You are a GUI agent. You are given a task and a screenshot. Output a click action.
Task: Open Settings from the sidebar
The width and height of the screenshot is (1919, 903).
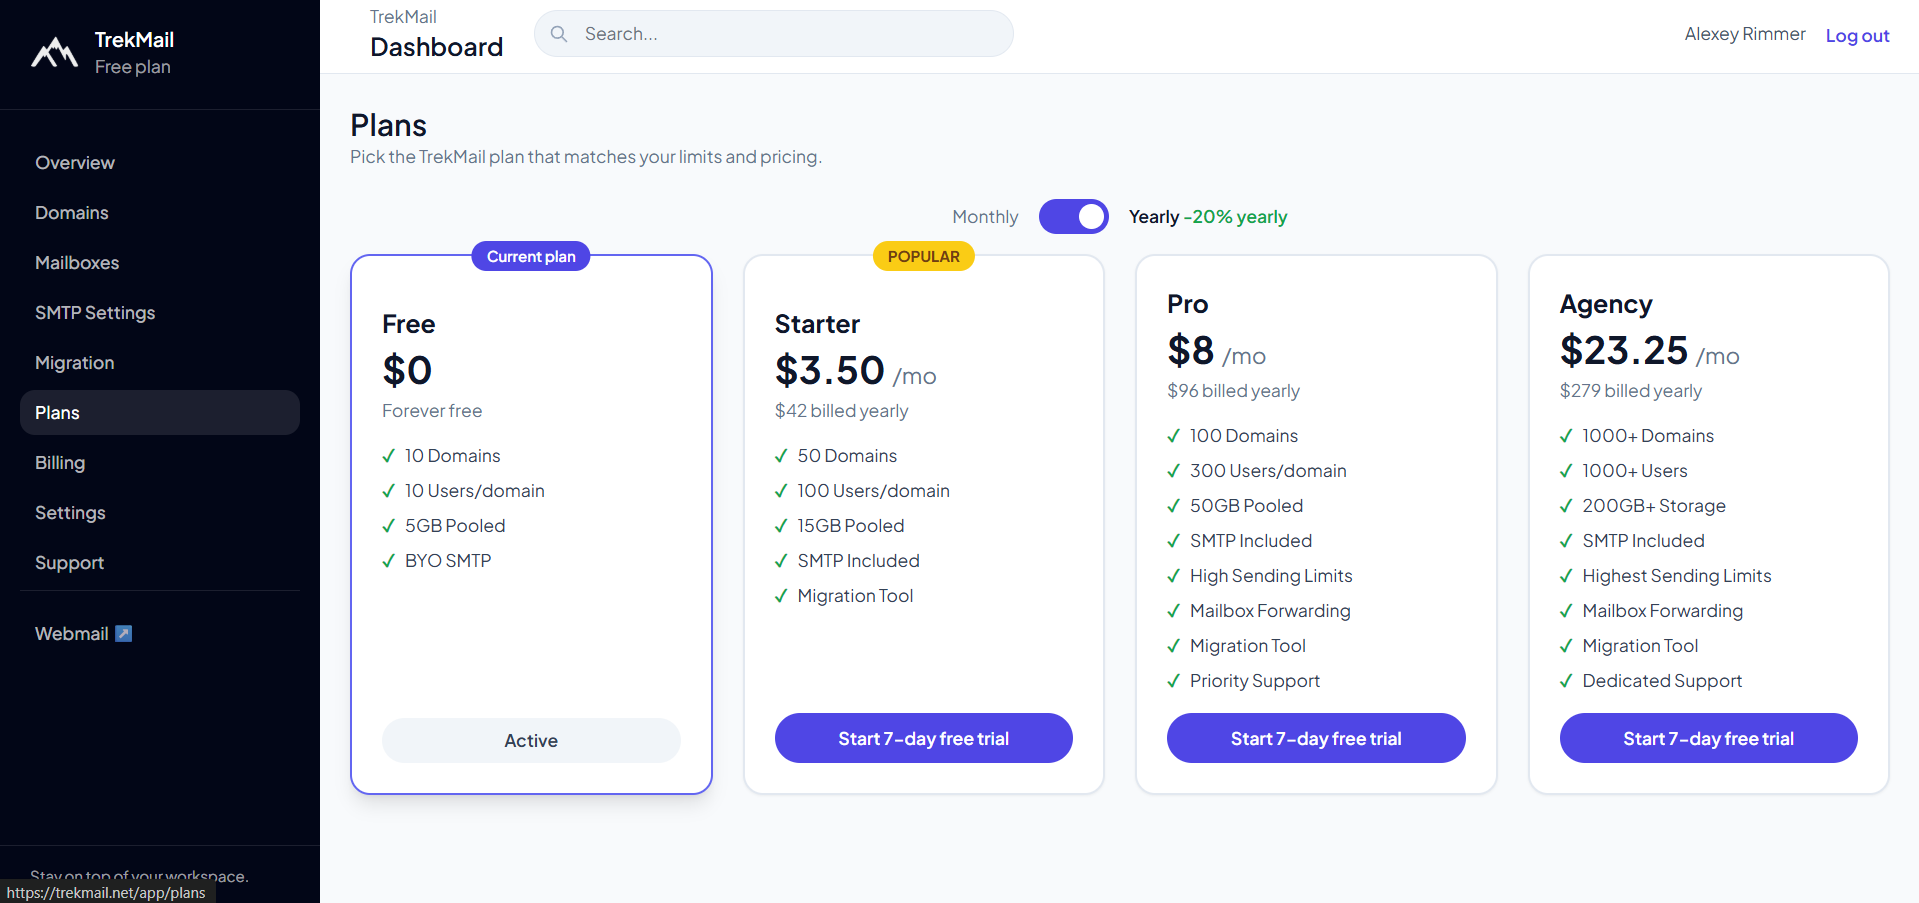(x=70, y=513)
